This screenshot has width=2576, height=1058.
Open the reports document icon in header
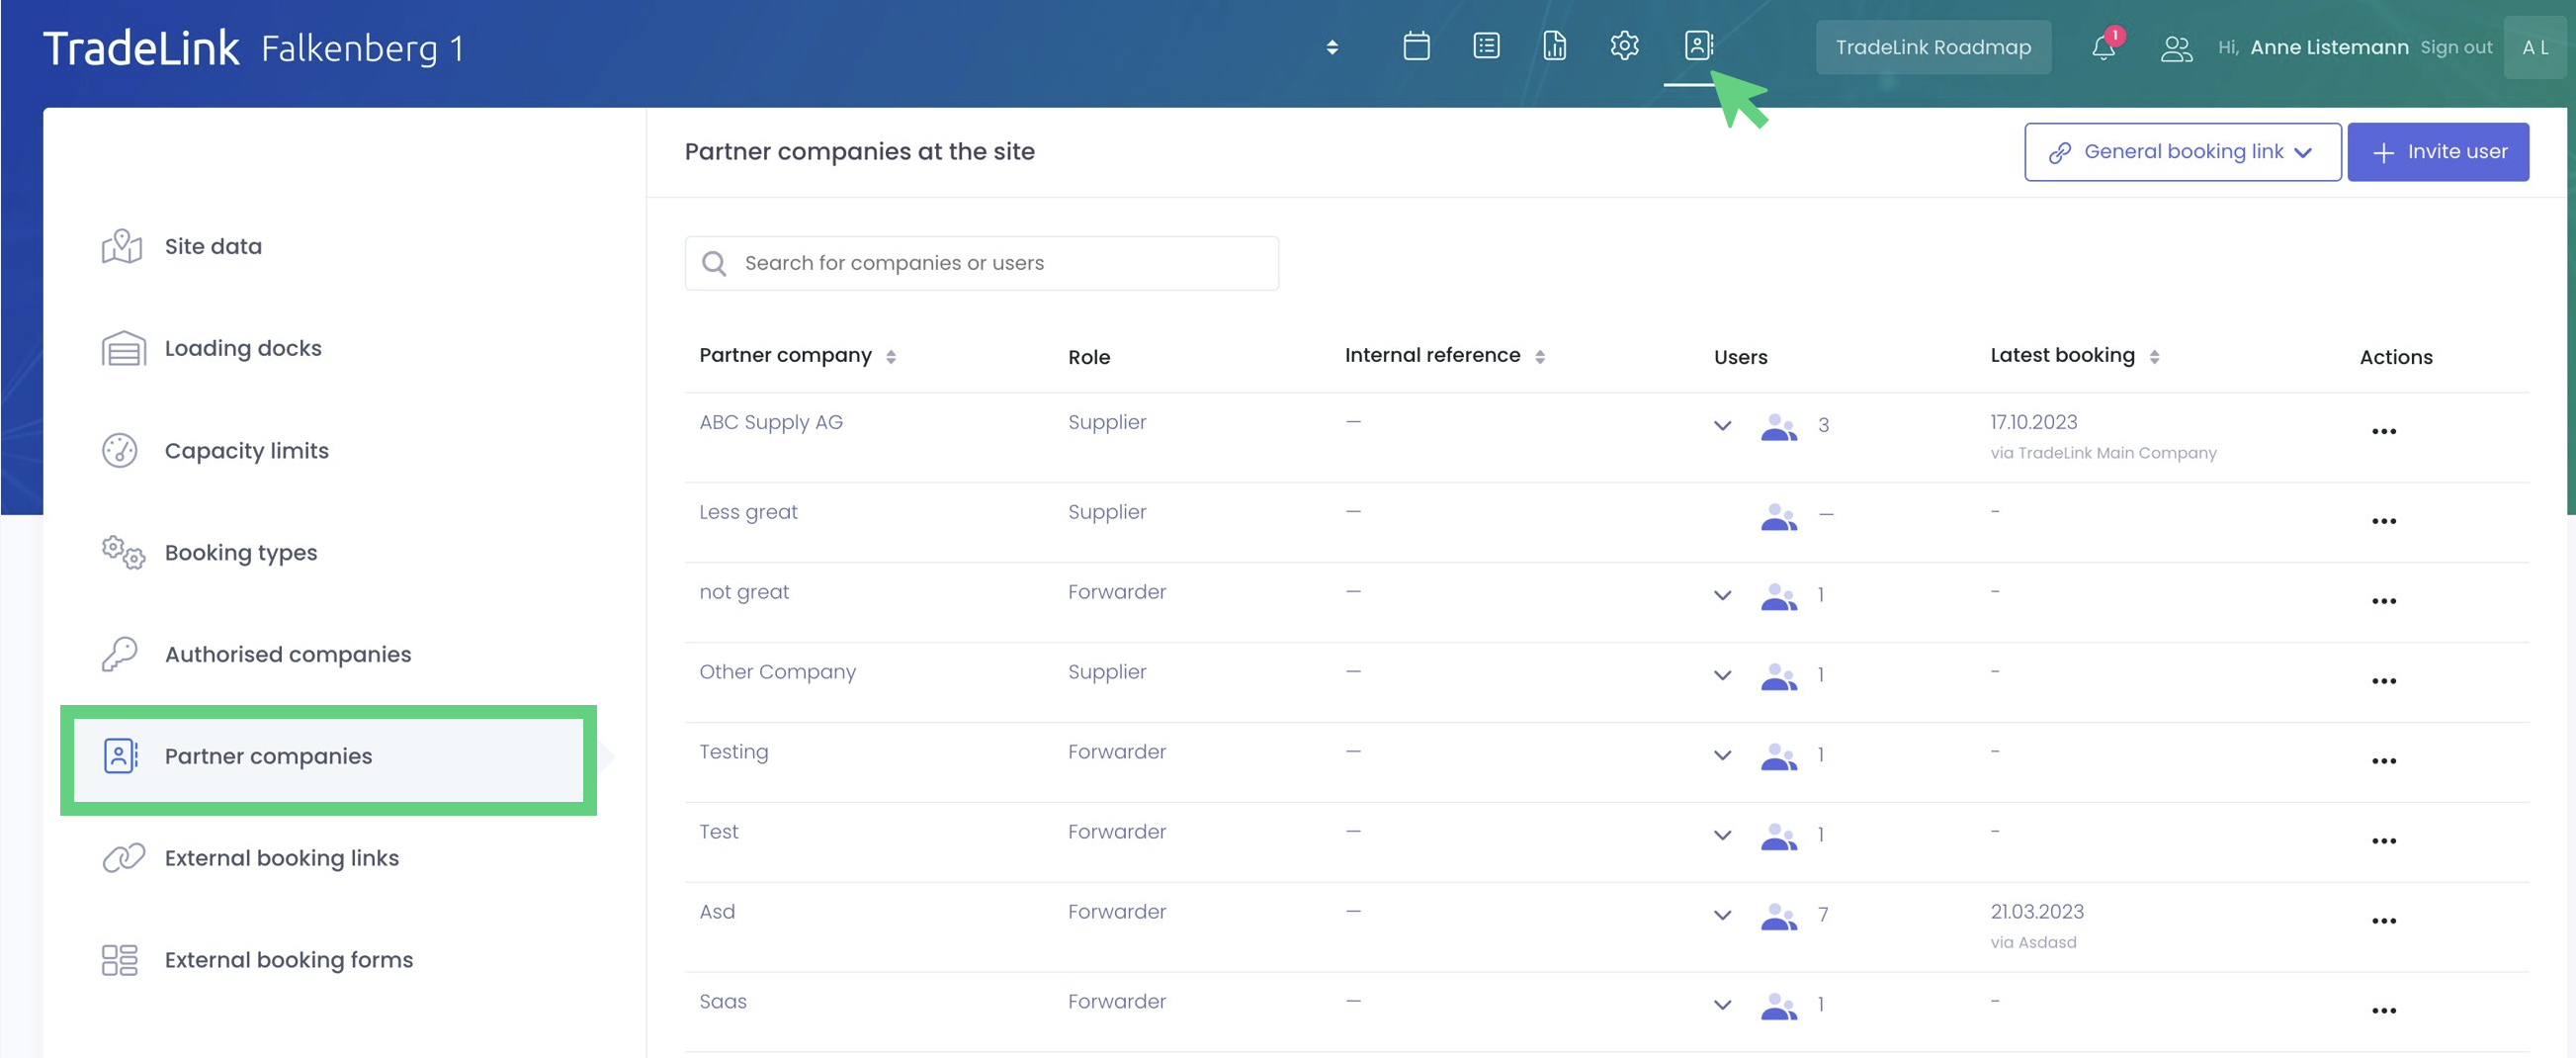pos(1554,46)
